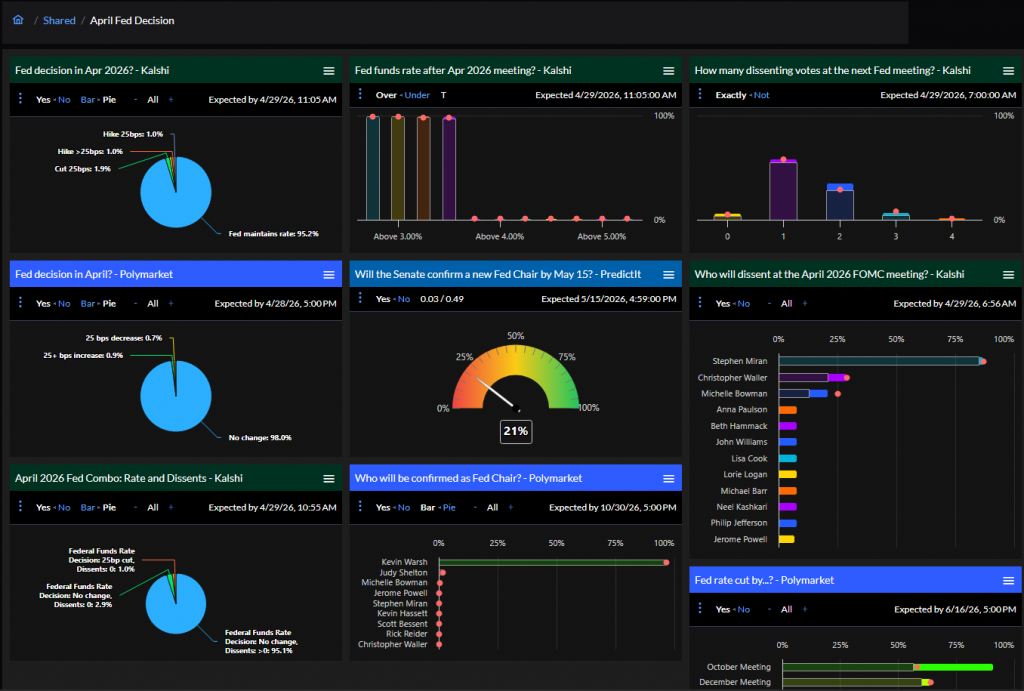Open hamburger menu on Senate confirm PredictIt panel
The height and width of the screenshot is (691, 1024).
coord(669,275)
